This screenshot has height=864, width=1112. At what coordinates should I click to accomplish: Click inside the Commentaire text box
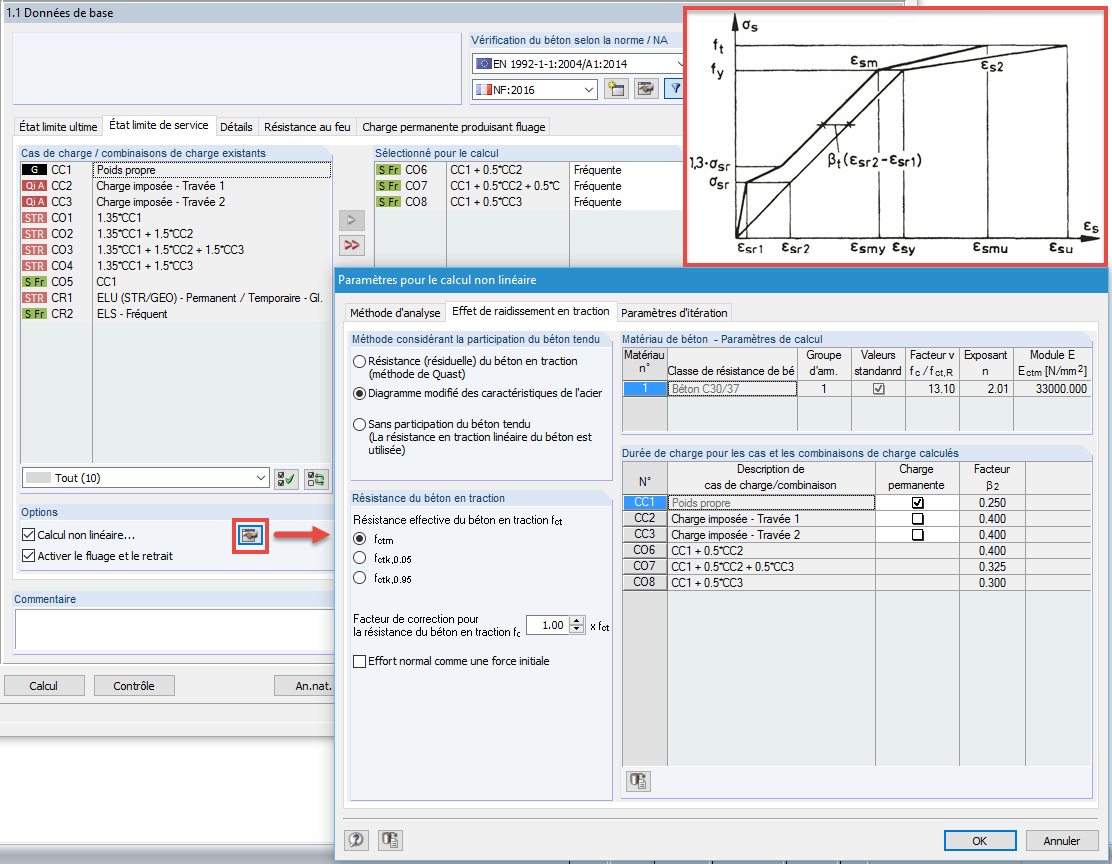pos(174,631)
